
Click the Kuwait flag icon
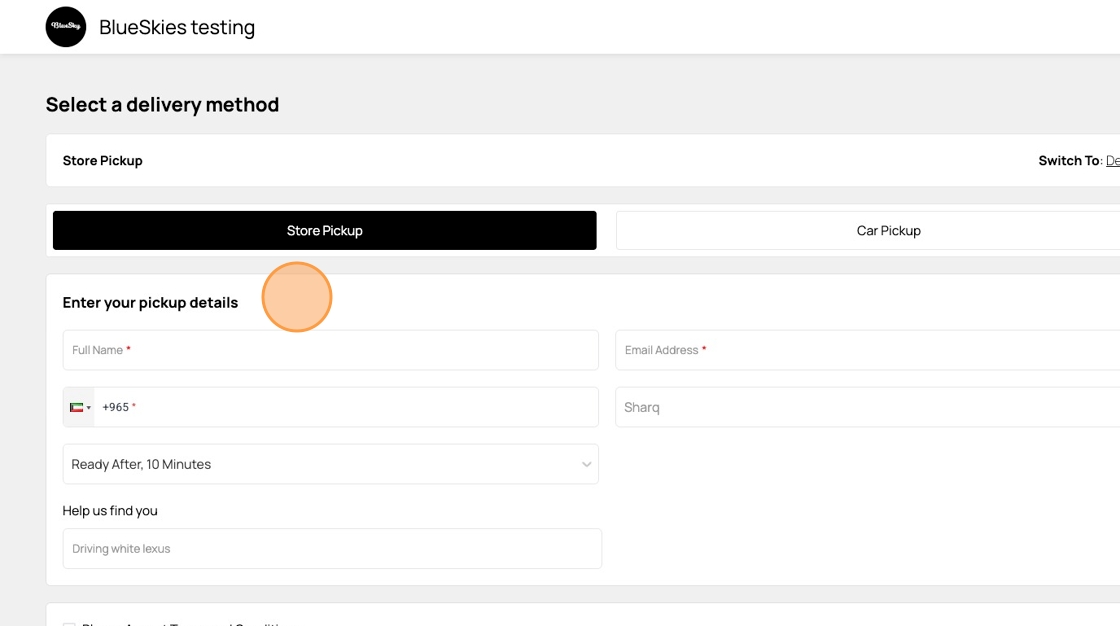click(76, 407)
